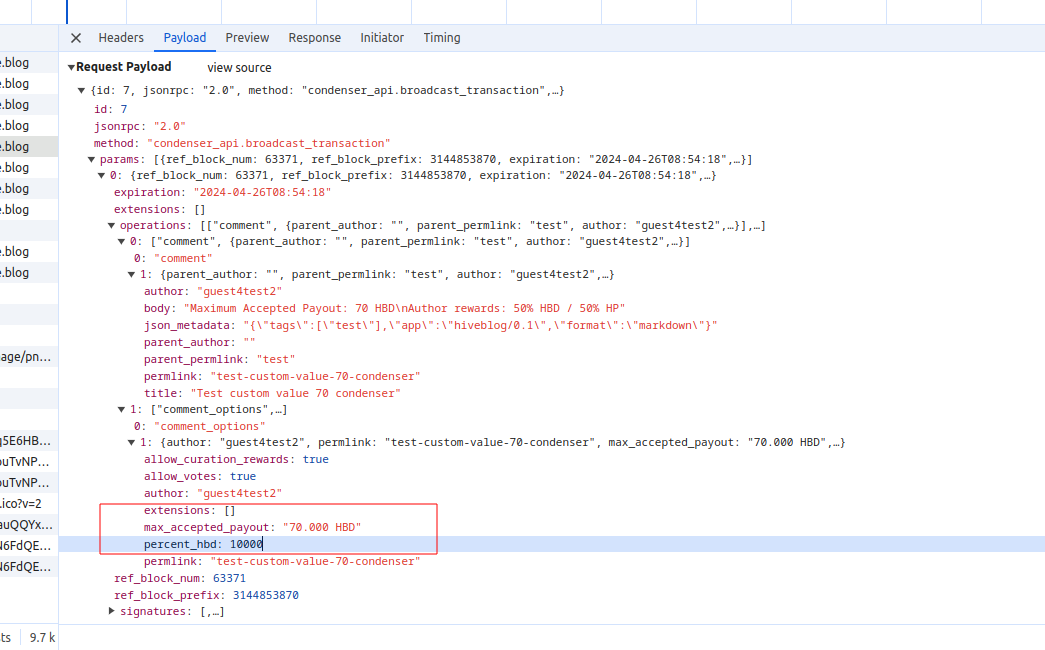Switch to the Response tab
Image resolution: width=1045 pixels, height=650 pixels.
coord(314,38)
